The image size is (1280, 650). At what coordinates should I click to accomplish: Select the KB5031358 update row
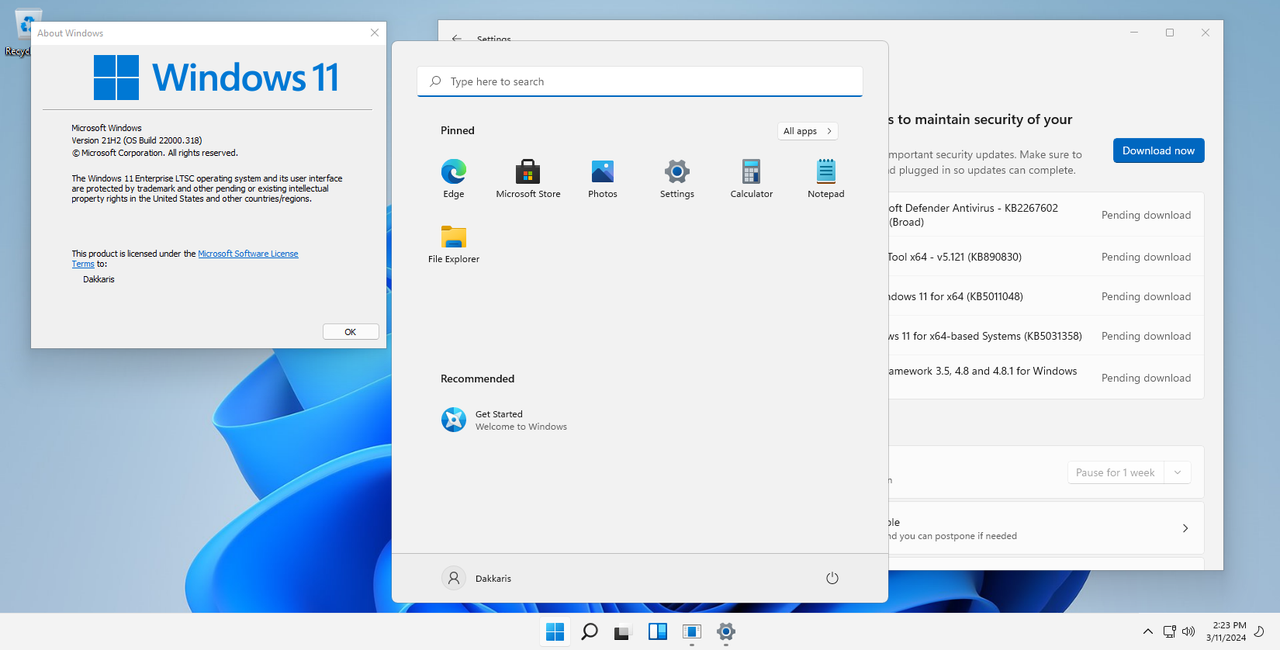click(1045, 336)
